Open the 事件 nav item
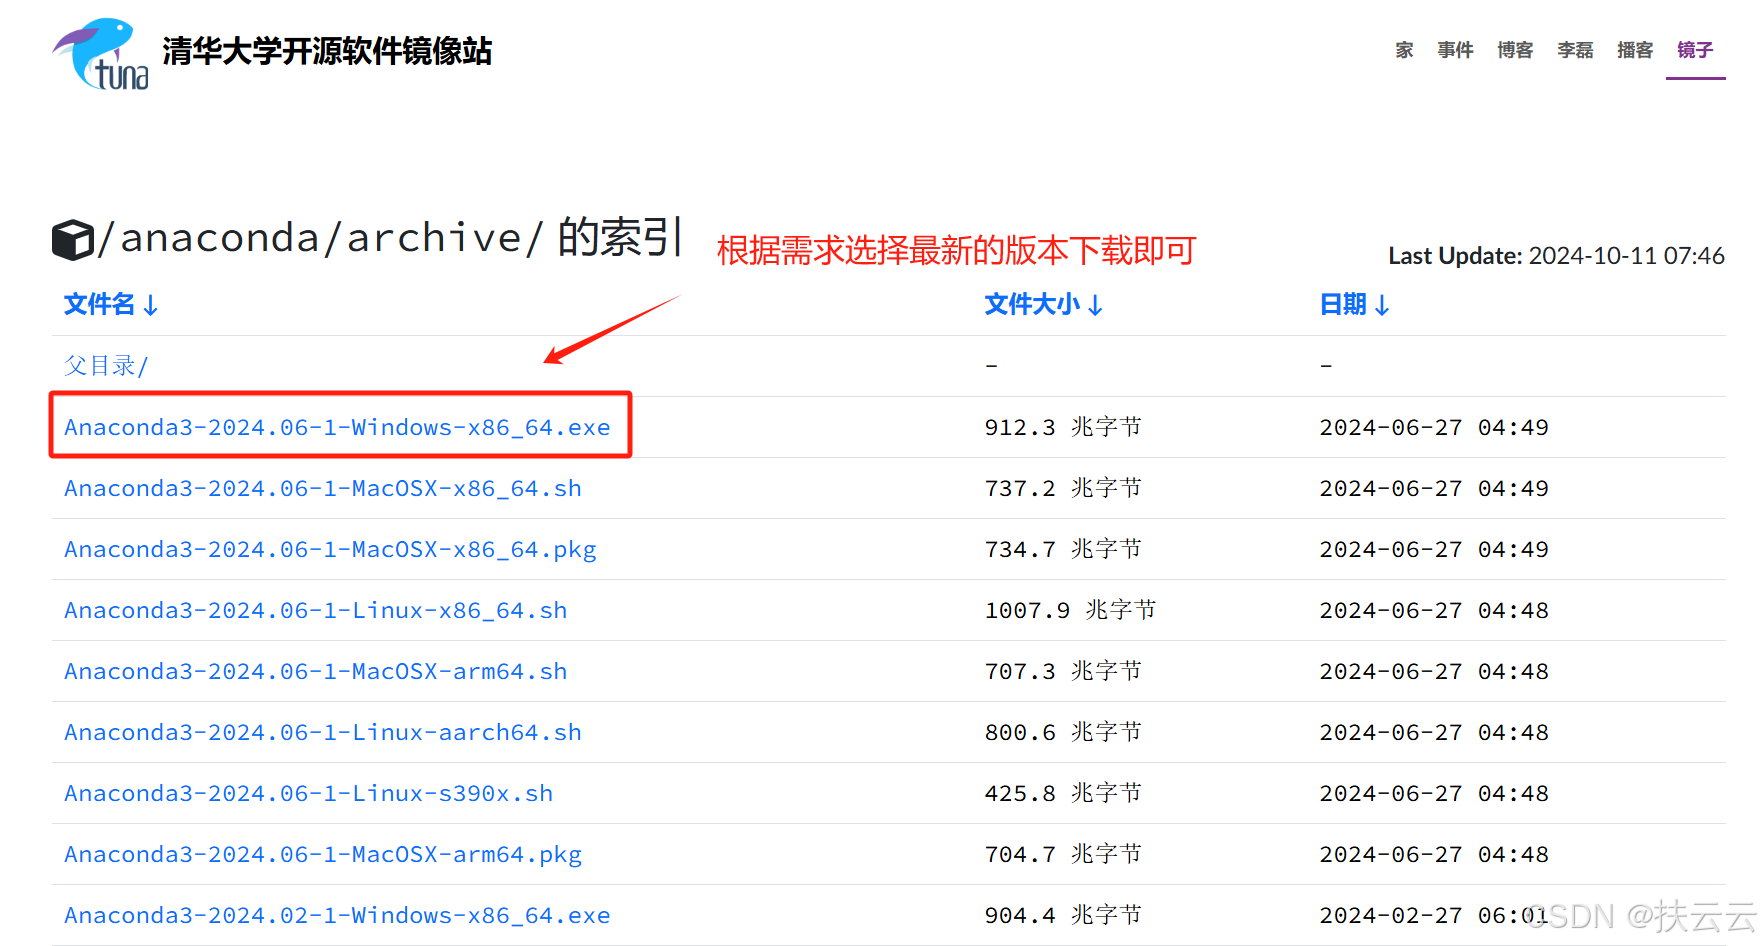Screen dimensions: 1762x946 1455,50
